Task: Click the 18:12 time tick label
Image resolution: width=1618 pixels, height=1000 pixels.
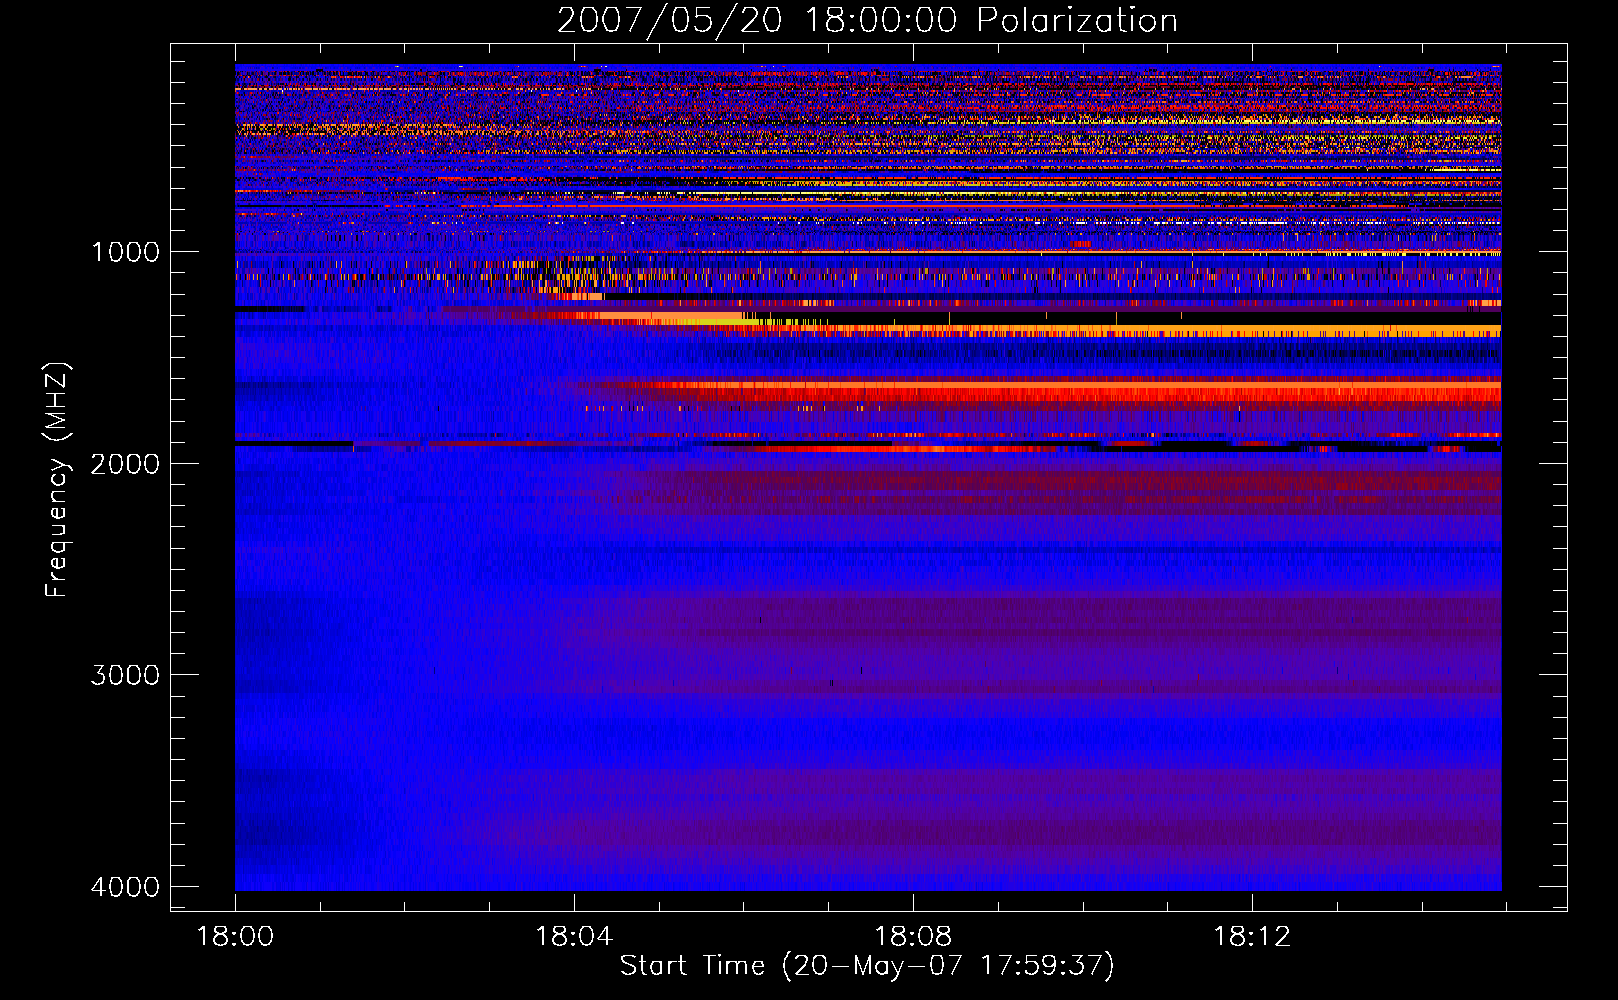Action: pyautogui.click(x=1252, y=937)
